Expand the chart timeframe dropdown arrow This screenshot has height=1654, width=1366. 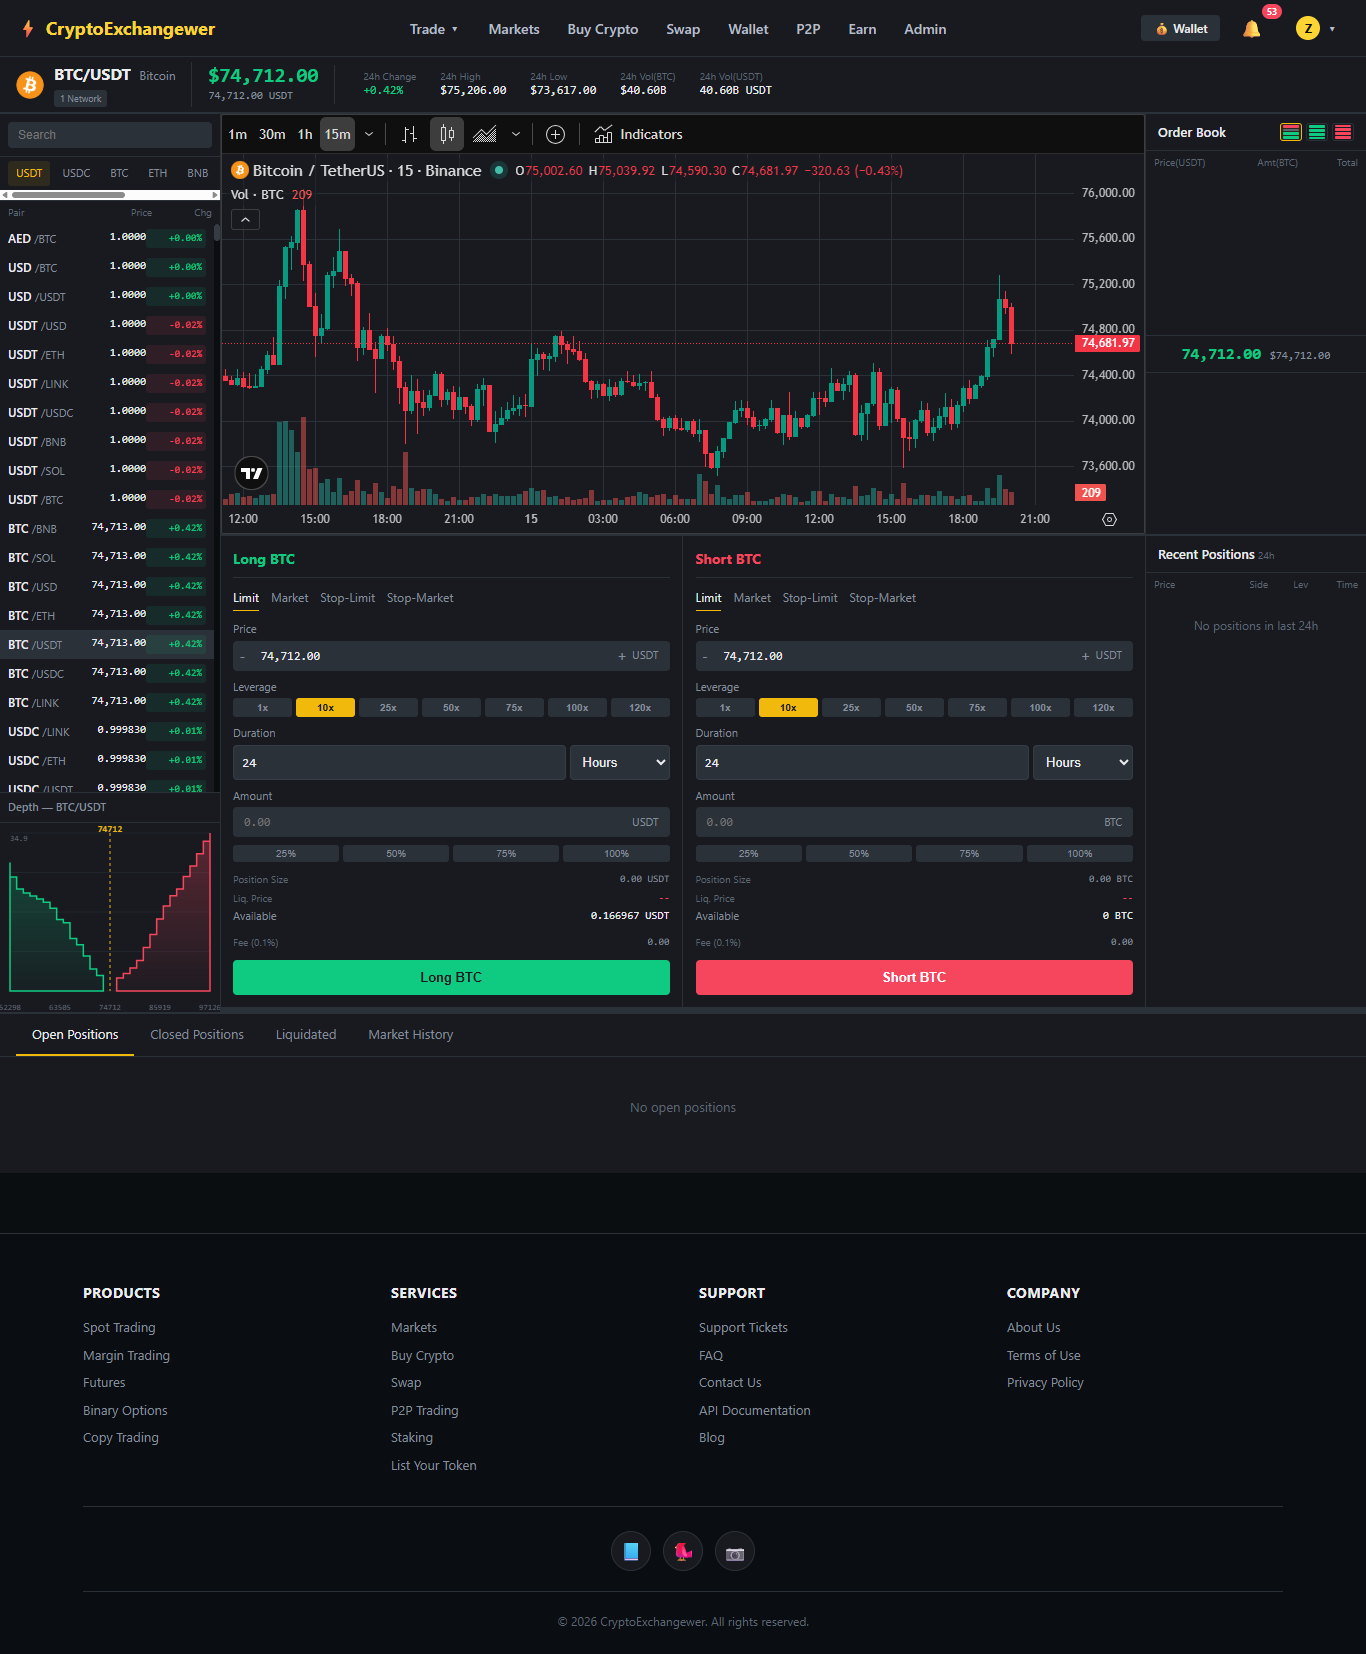369,134
